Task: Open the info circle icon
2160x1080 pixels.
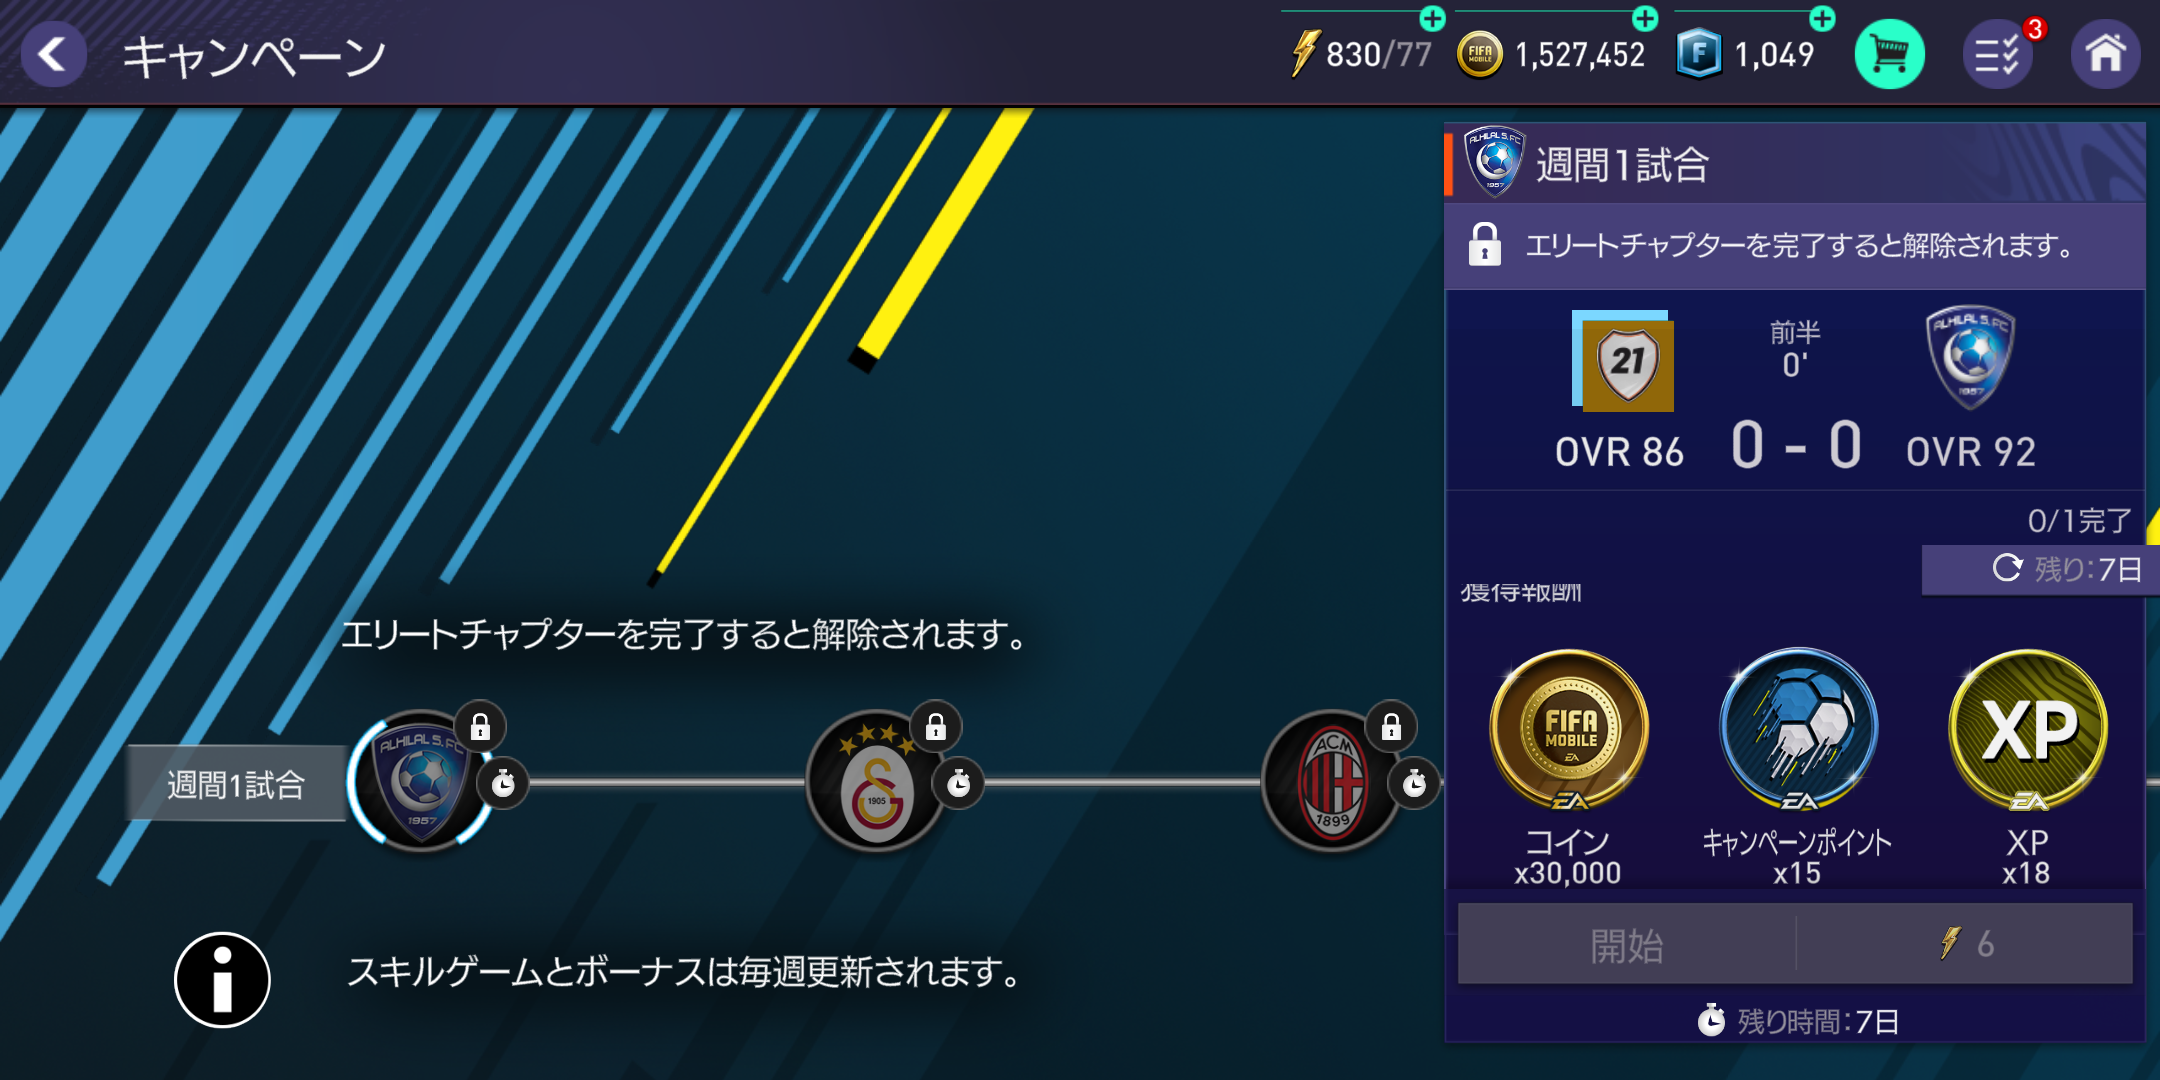Action: 222,980
